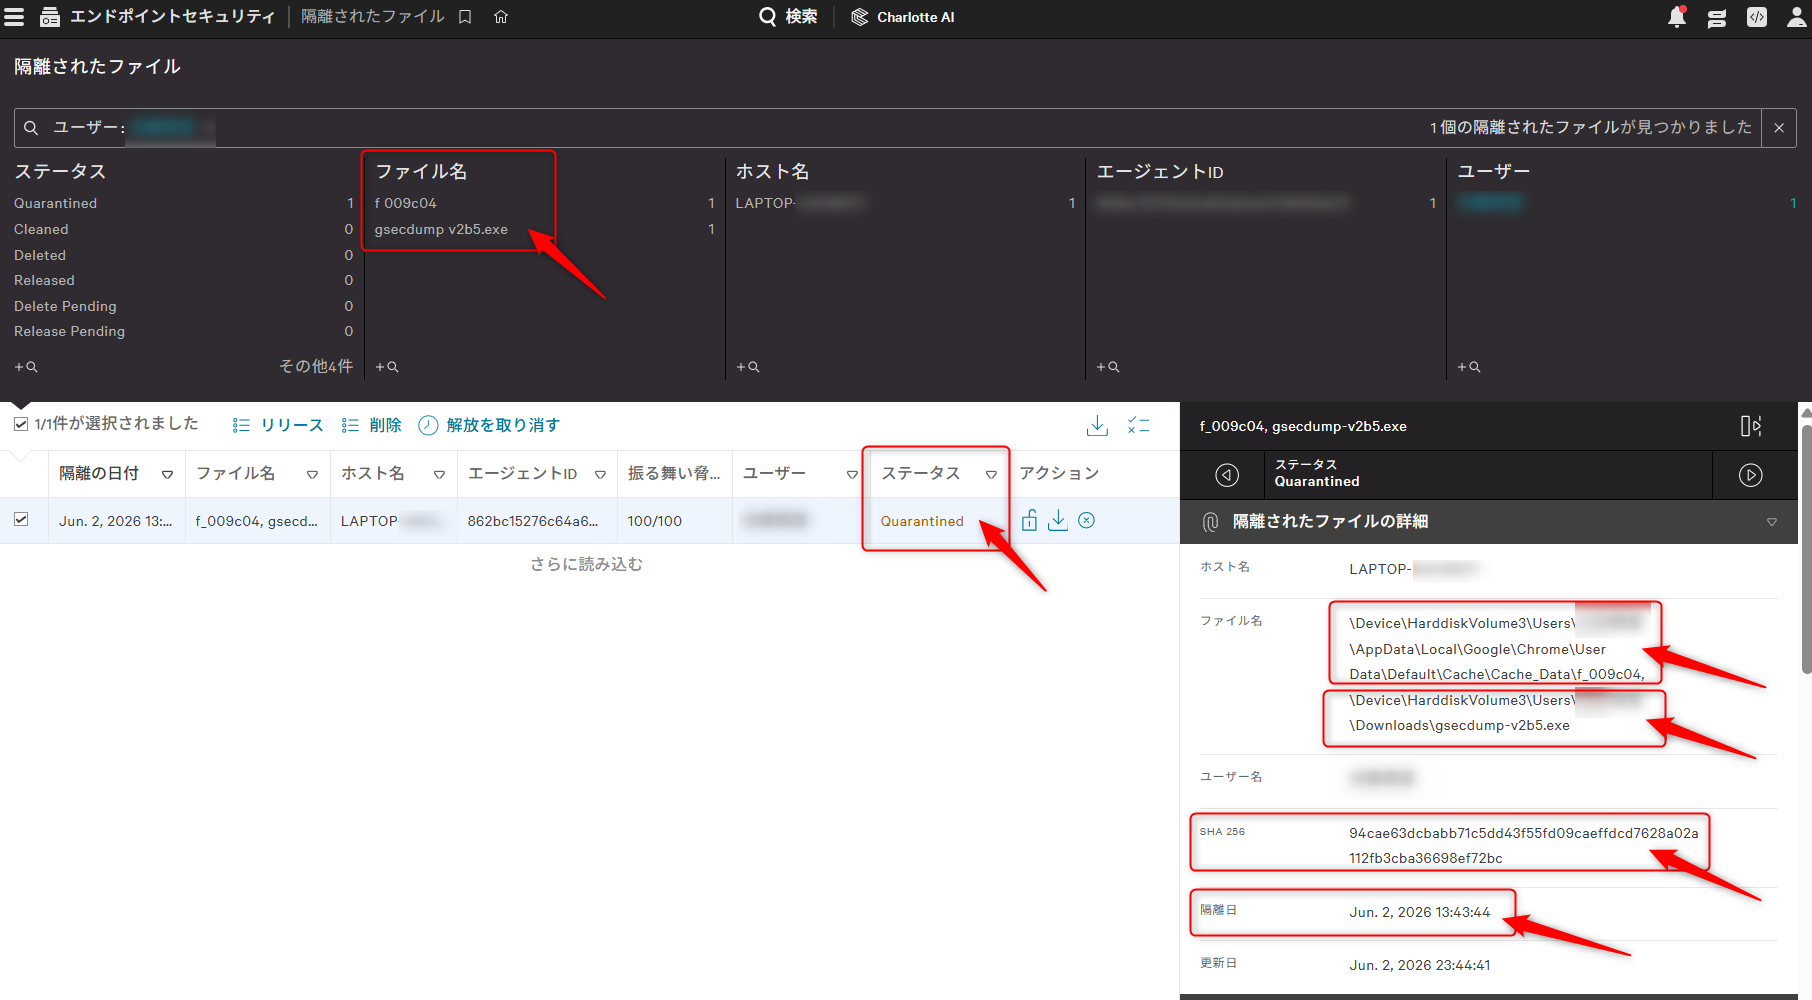Open the code/API tools icon
The image size is (1812, 1000).
[x=1757, y=17]
